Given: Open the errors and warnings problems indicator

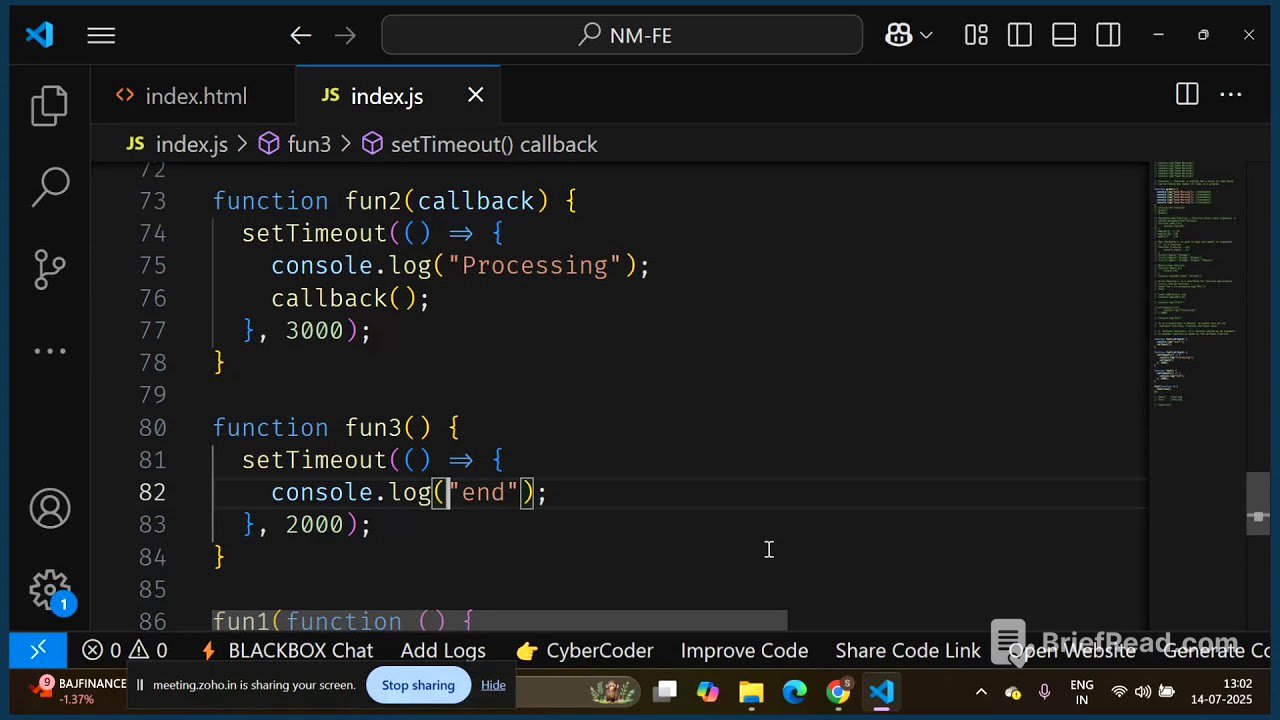Looking at the screenshot, I should coord(125,650).
